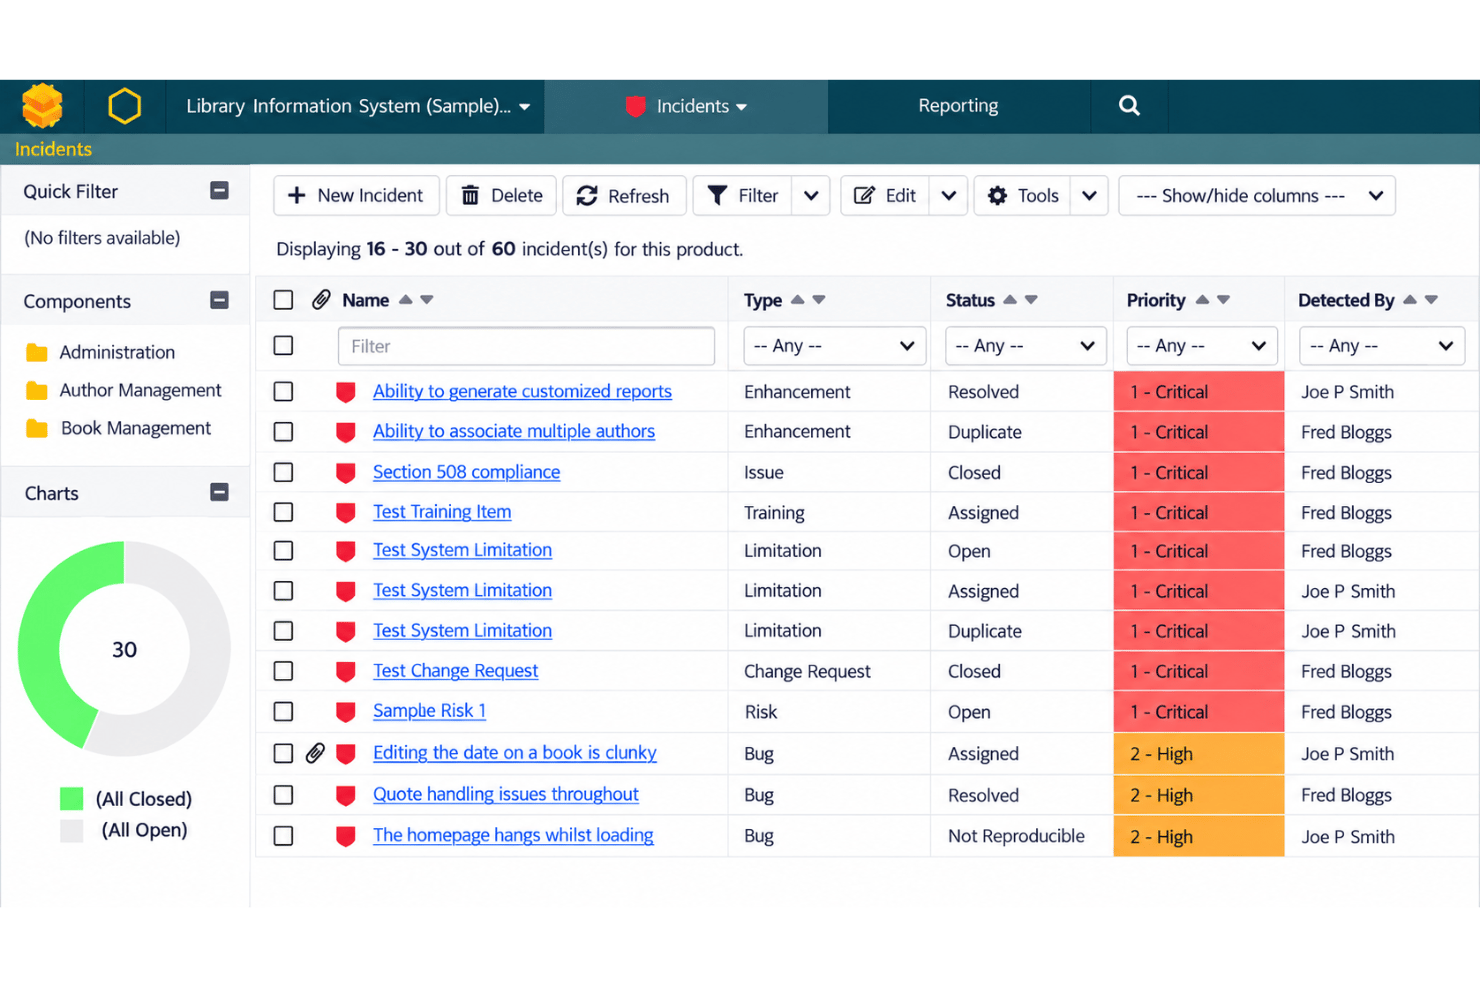Click the green closed segment of donut chart
The width and height of the screenshot is (1480, 987).
coord(40,640)
